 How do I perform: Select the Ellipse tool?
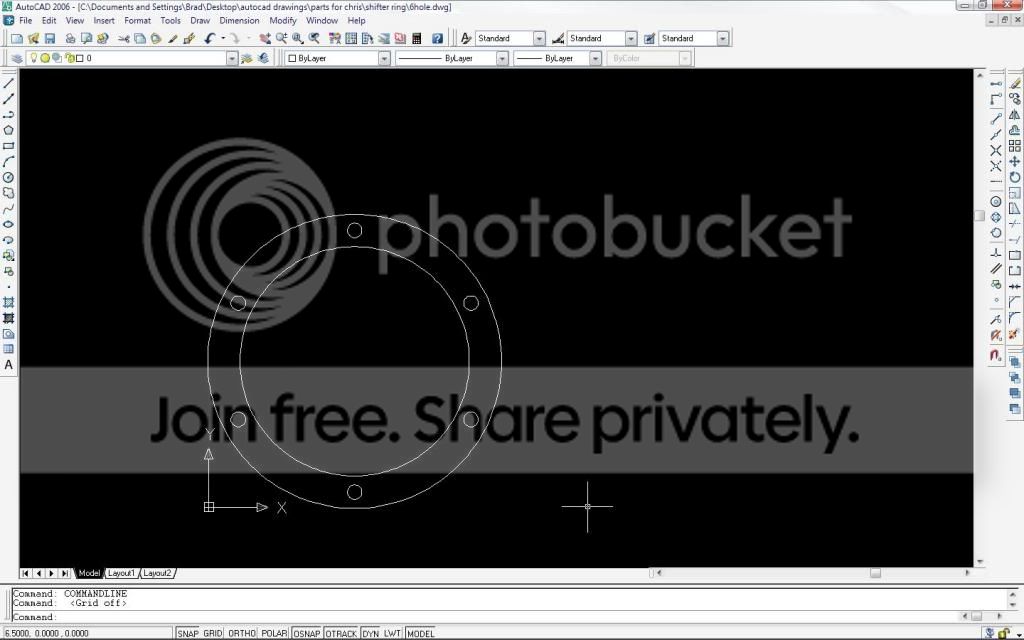click(8, 225)
